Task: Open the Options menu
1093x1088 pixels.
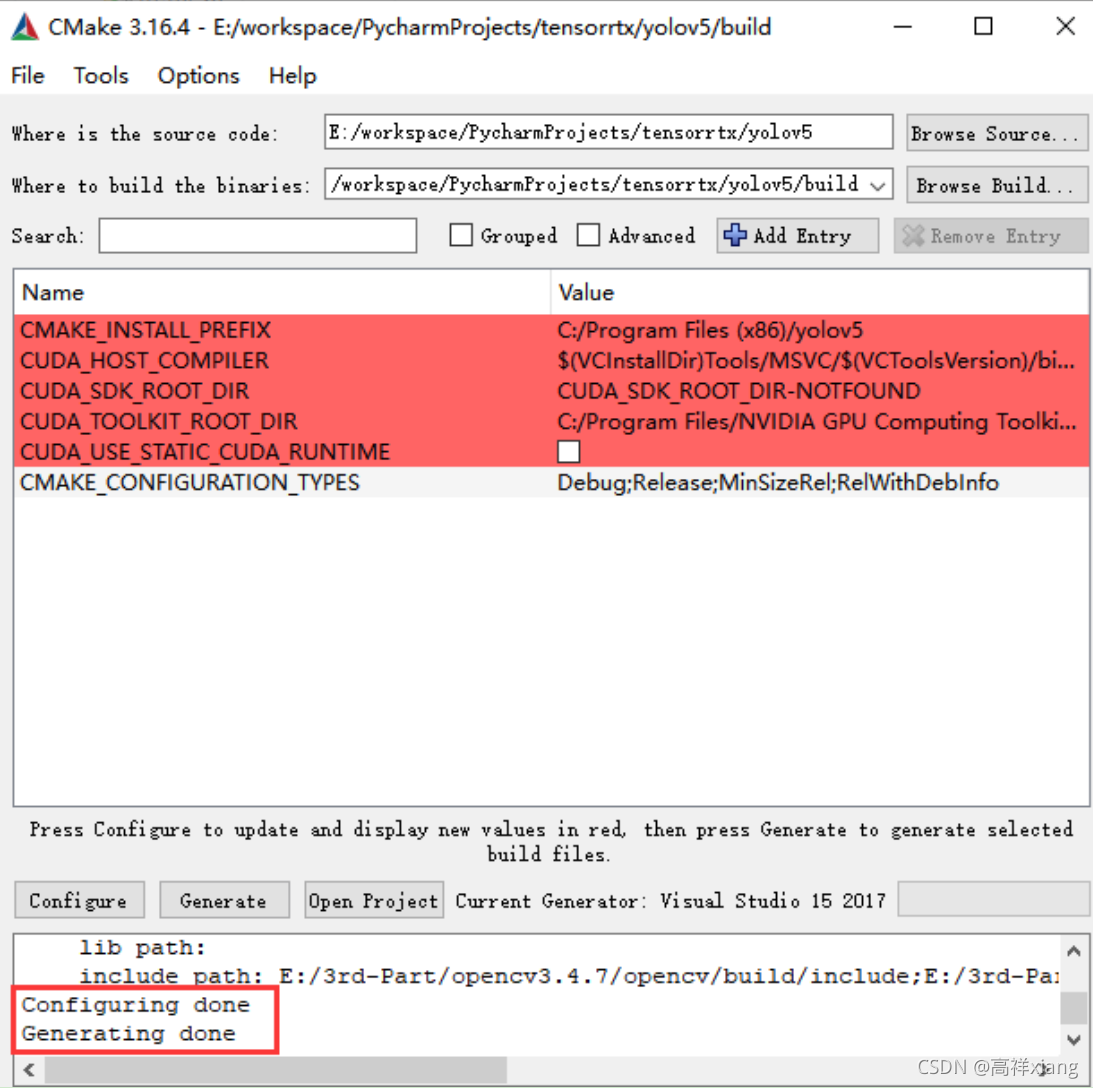Action: [199, 75]
